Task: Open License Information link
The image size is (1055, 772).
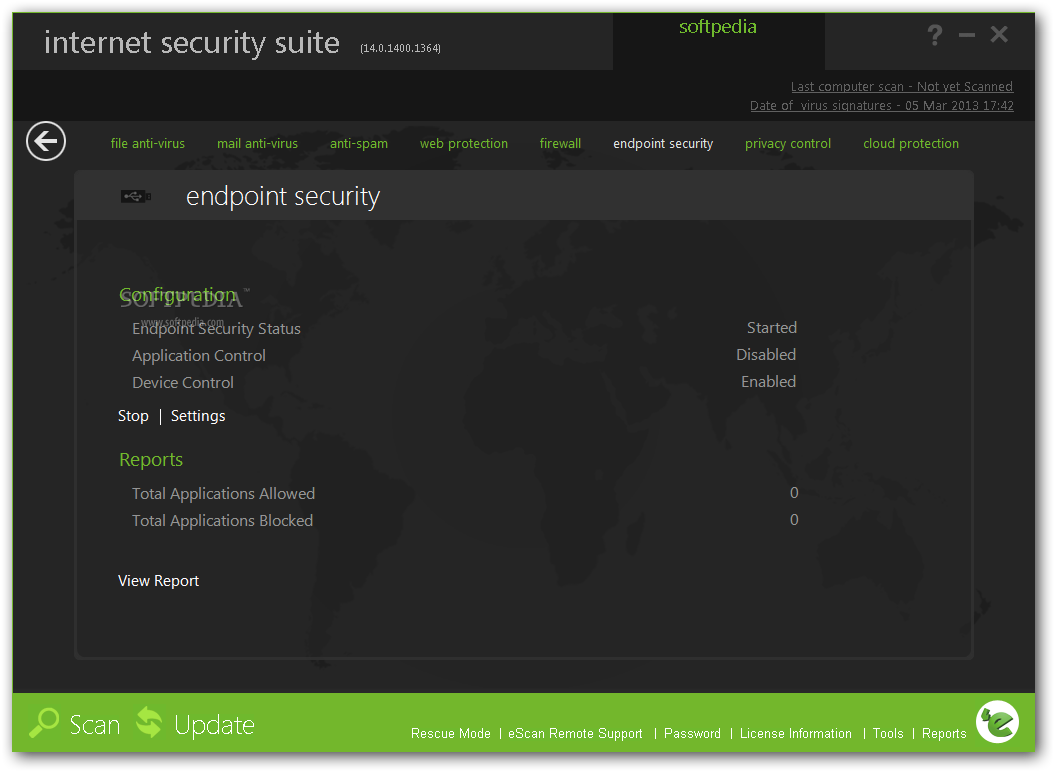Action: [x=796, y=734]
